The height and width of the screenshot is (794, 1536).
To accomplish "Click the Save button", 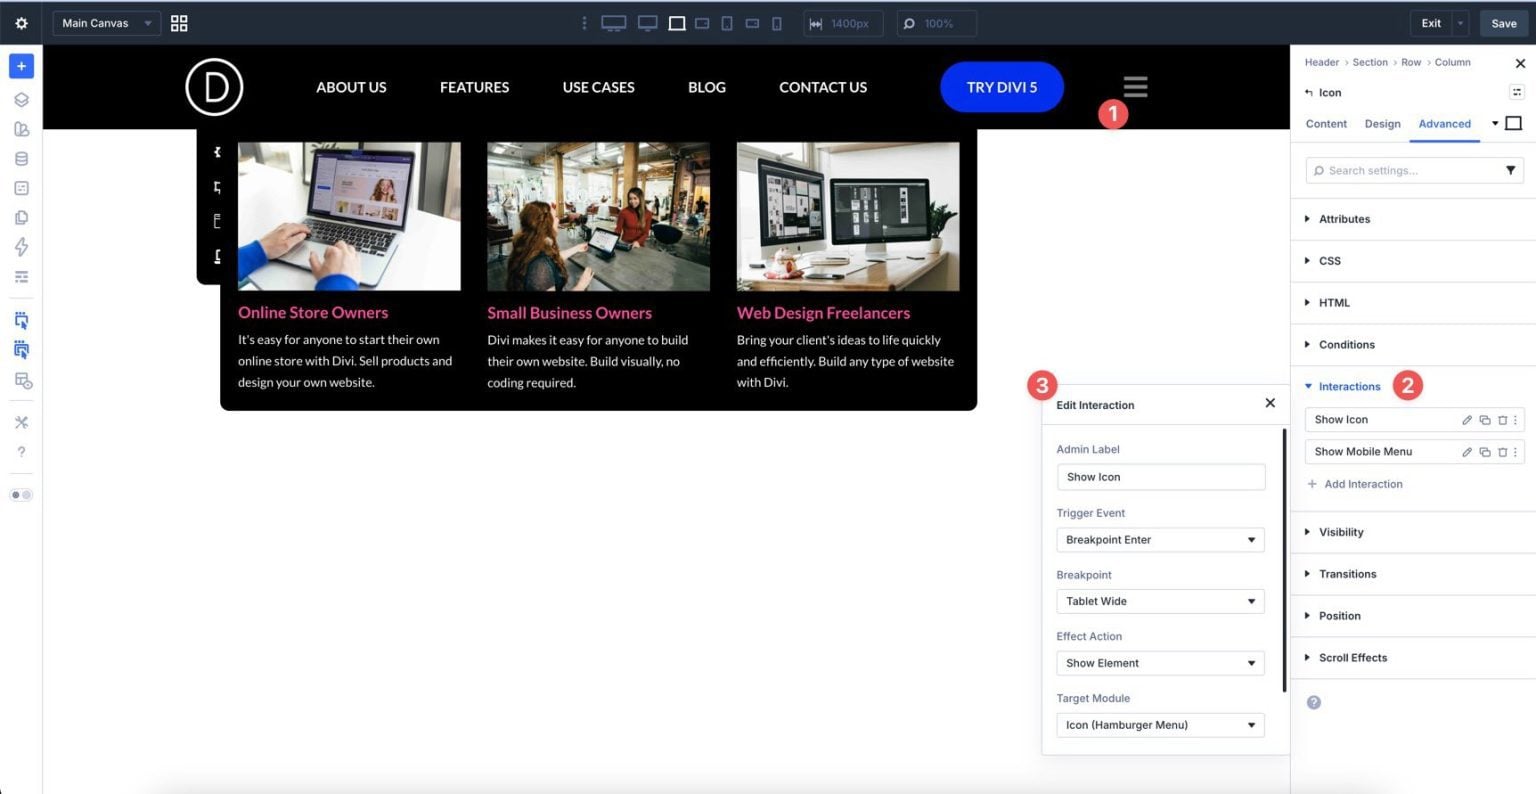I will (x=1504, y=23).
